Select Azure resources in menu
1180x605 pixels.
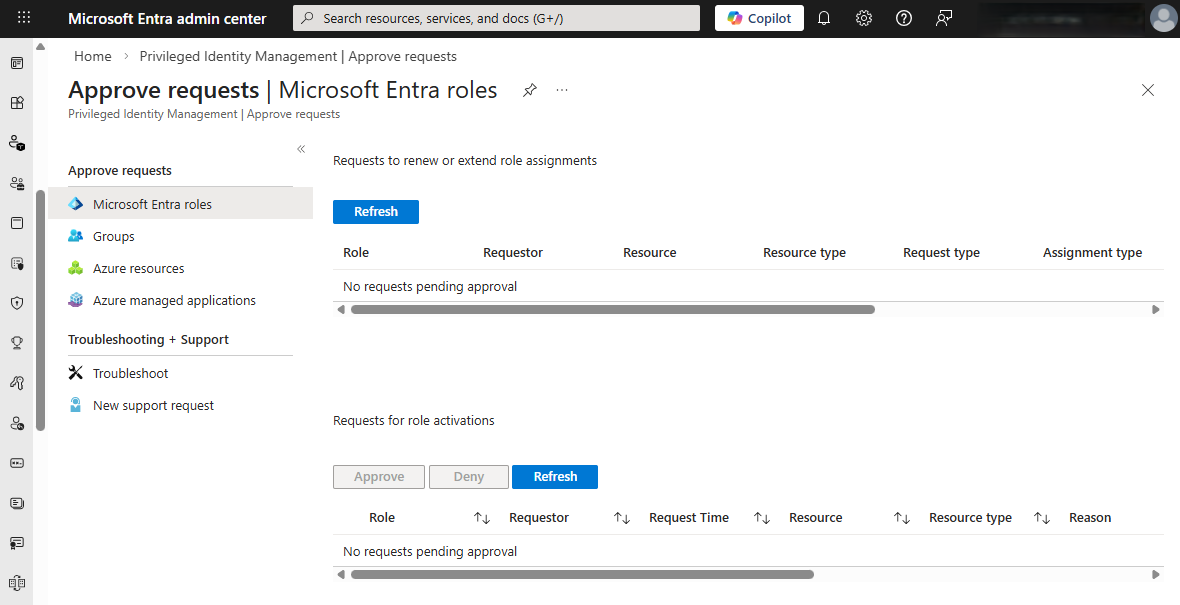click(181, 268)
